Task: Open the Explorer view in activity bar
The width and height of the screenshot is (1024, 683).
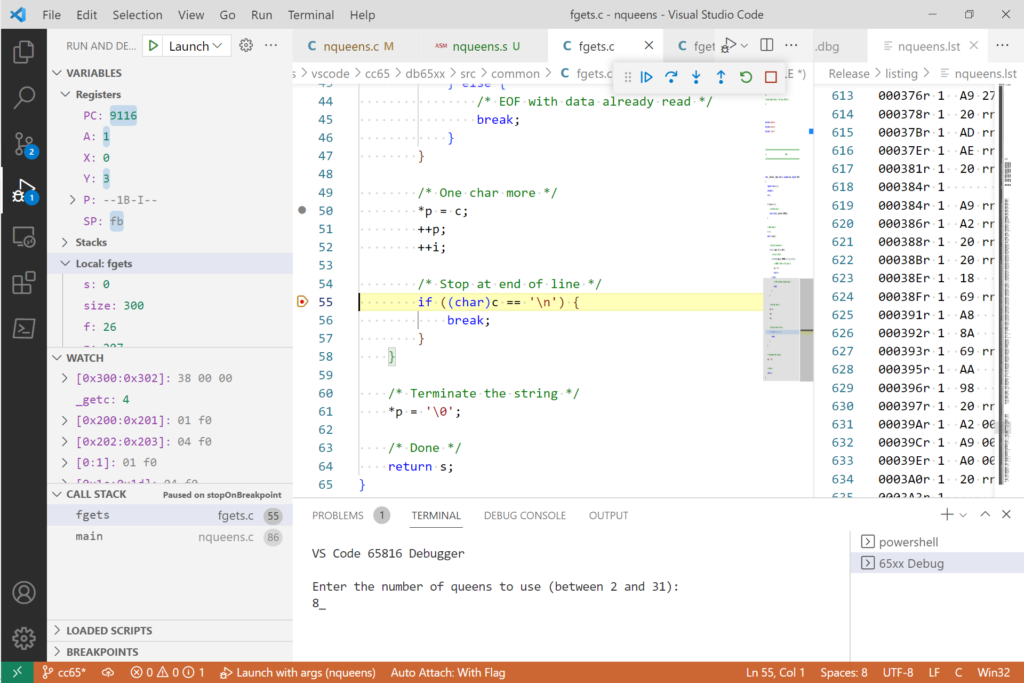Action: (24, 52)
